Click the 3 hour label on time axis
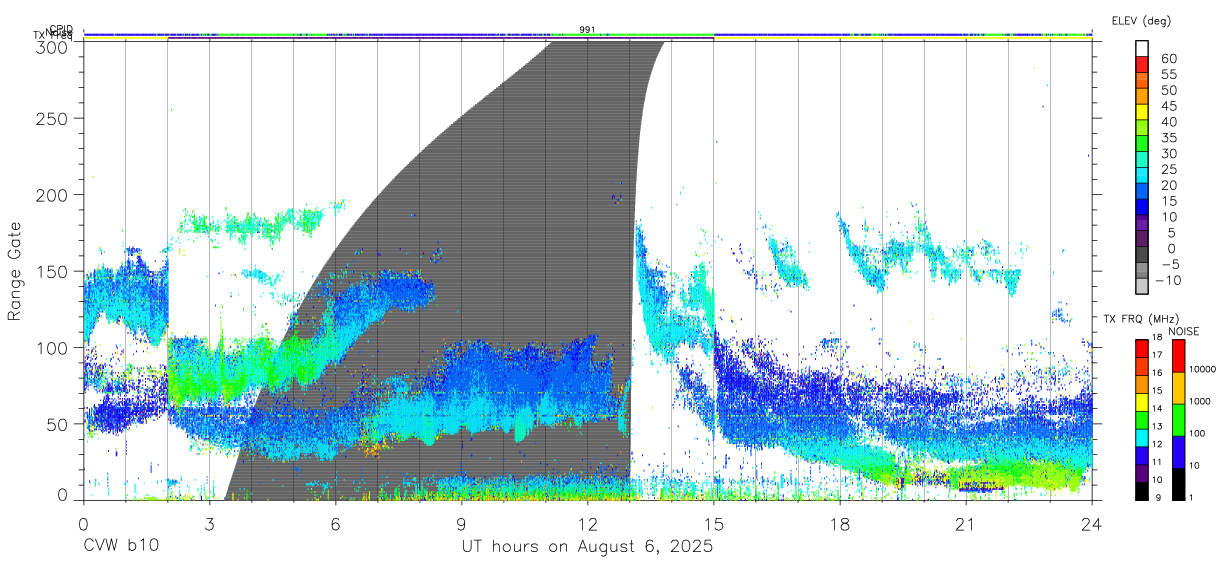 click(x=209, y=523)
